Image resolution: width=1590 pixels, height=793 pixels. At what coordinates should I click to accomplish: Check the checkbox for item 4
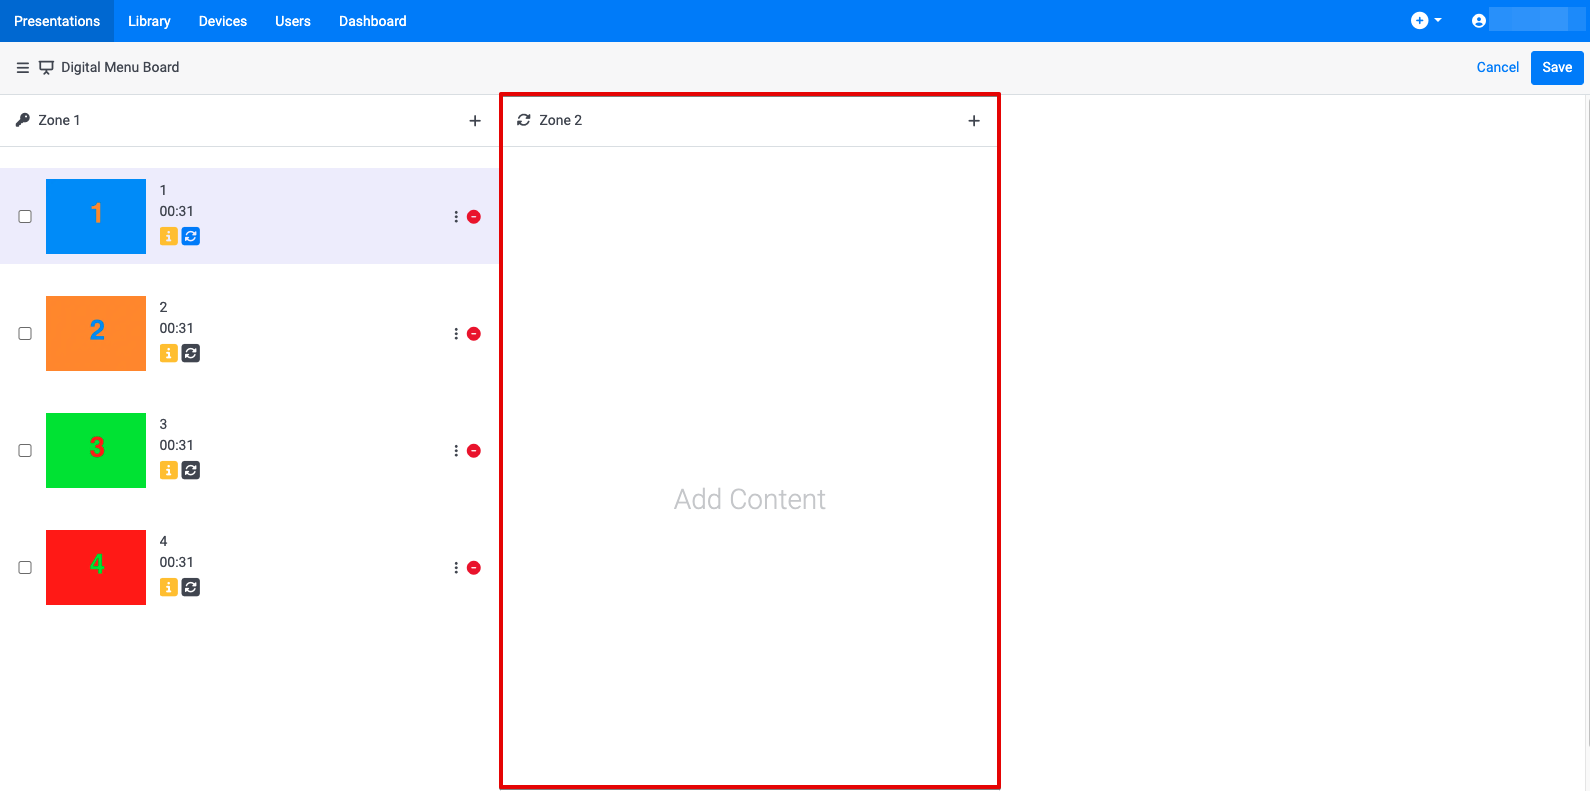pos(25,568)
